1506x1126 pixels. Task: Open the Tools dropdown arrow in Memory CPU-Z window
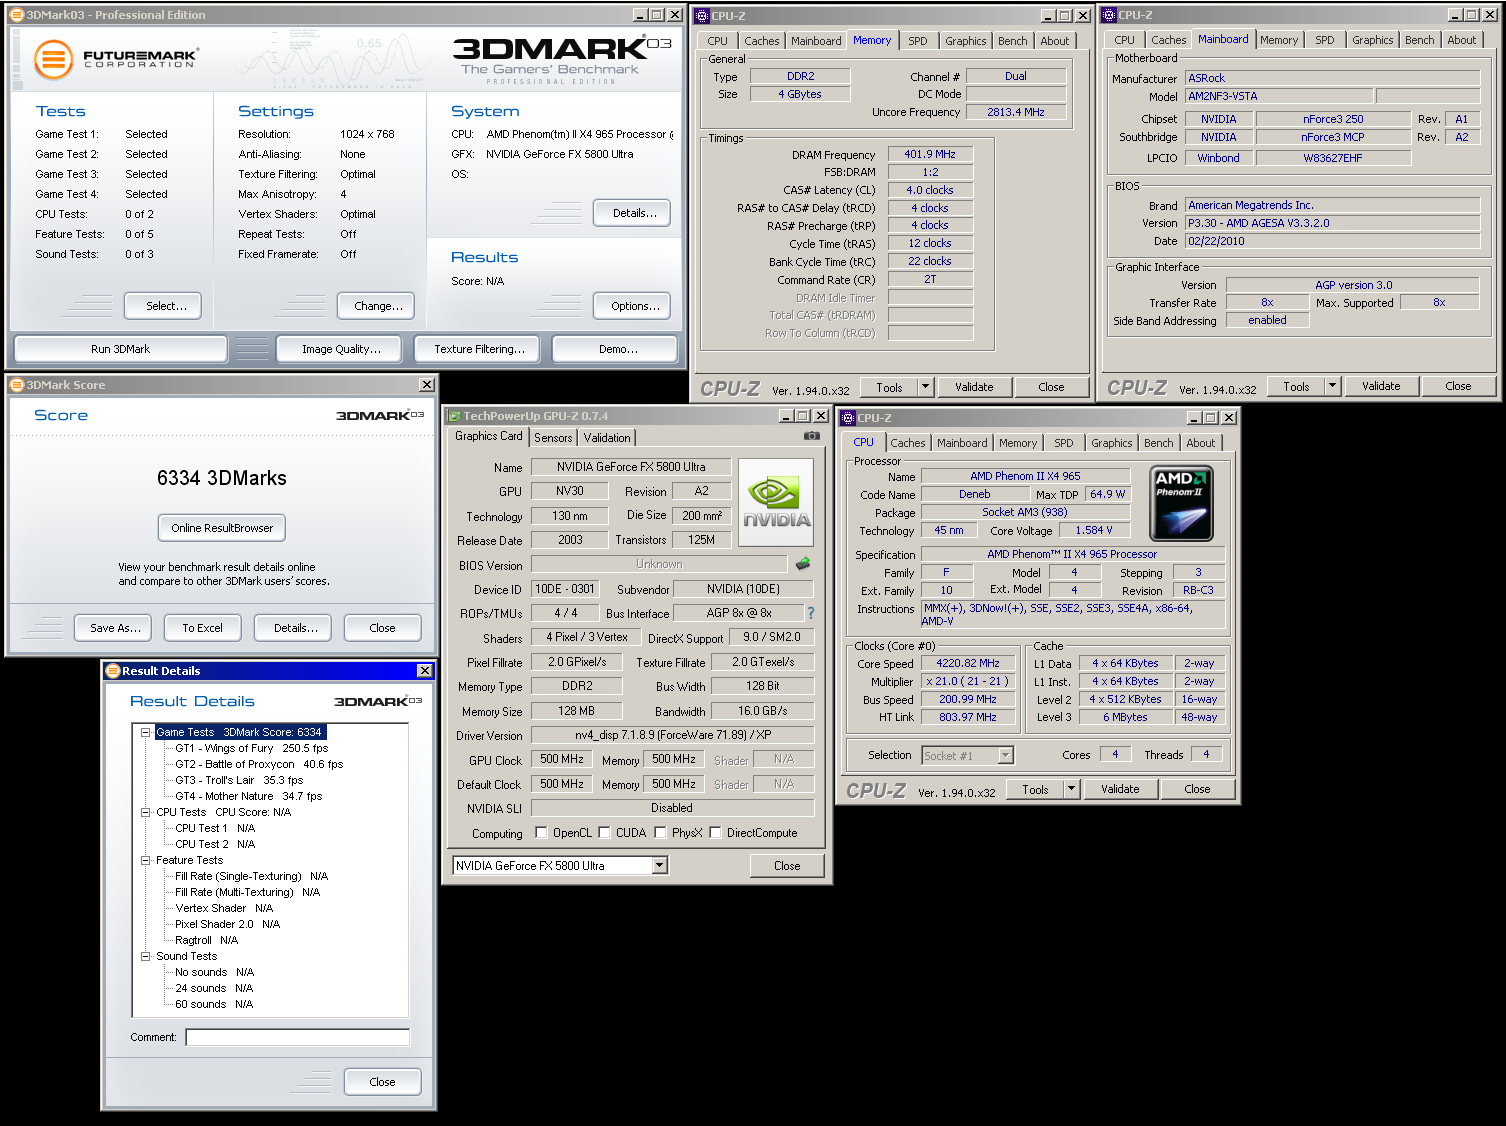click(x=925, y=387)
